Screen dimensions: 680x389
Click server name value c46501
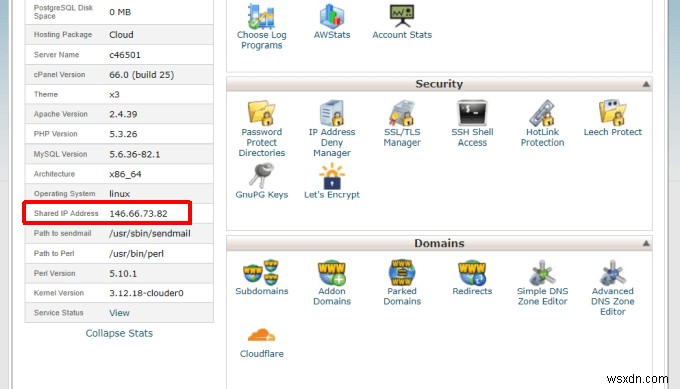pos(125,55)
